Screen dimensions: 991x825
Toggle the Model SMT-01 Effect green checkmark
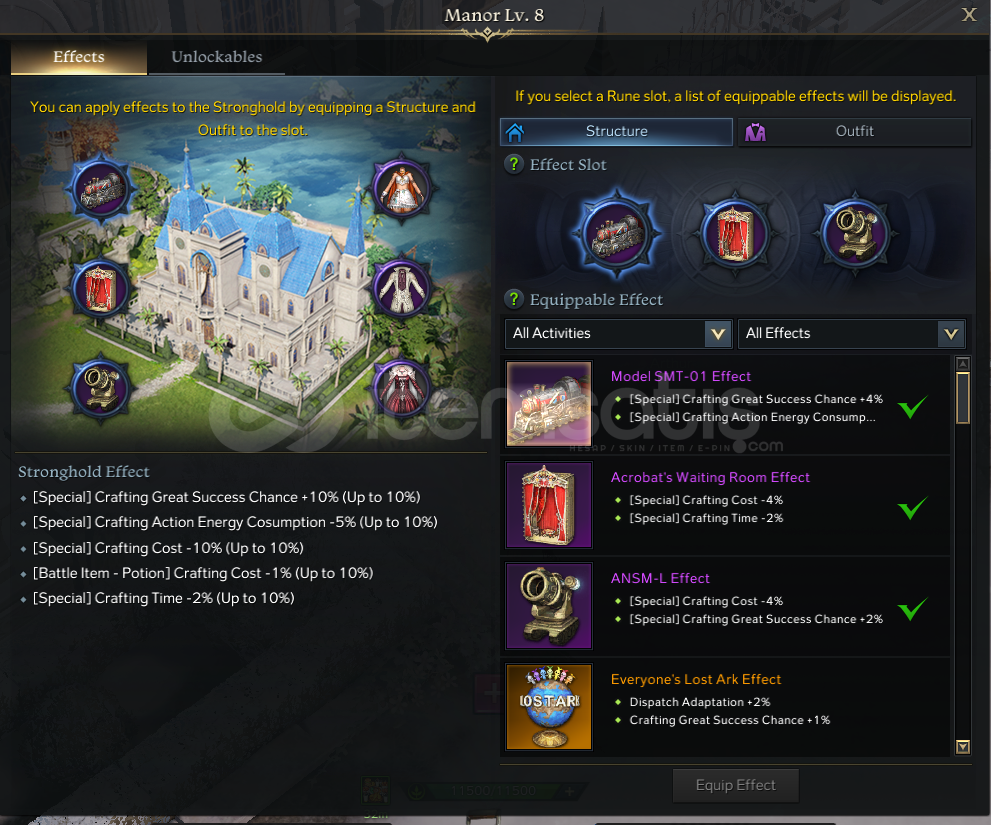912,407
